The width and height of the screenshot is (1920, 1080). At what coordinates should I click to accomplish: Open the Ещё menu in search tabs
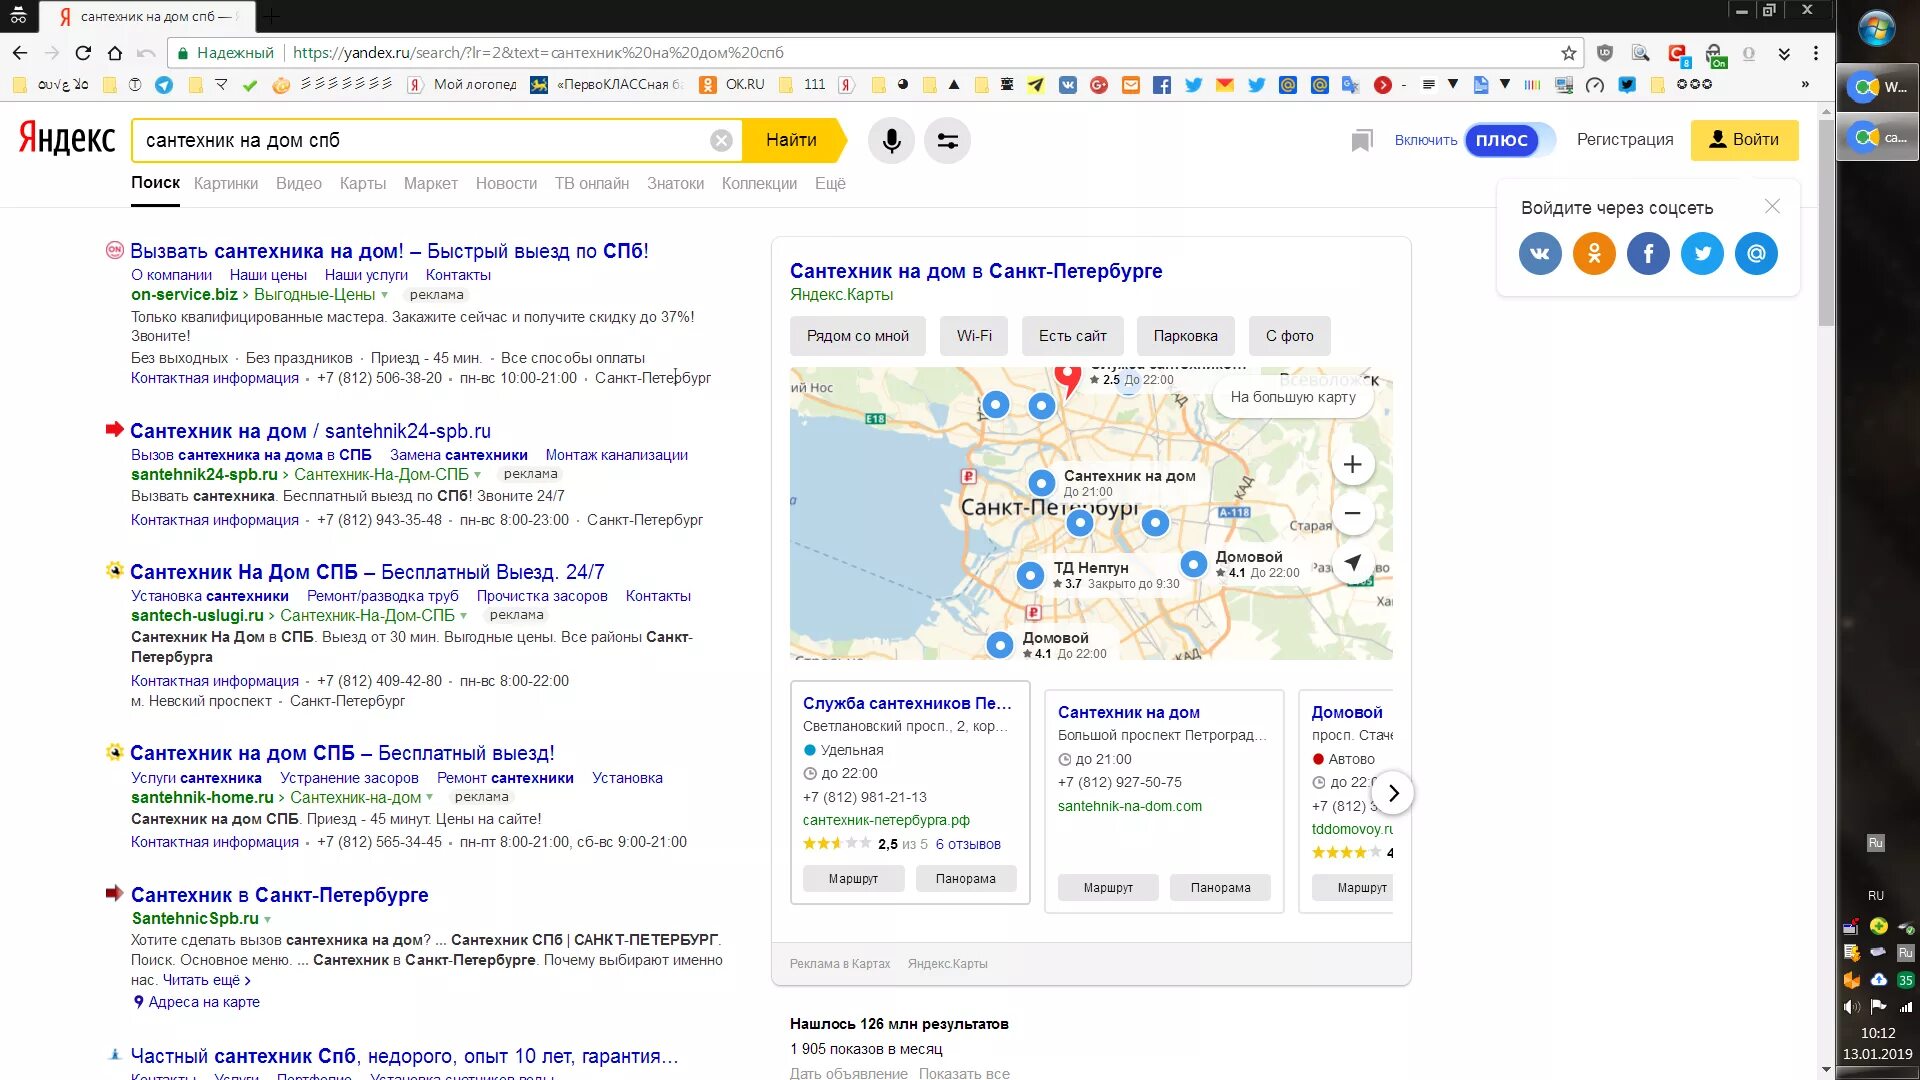click(830, 183)
